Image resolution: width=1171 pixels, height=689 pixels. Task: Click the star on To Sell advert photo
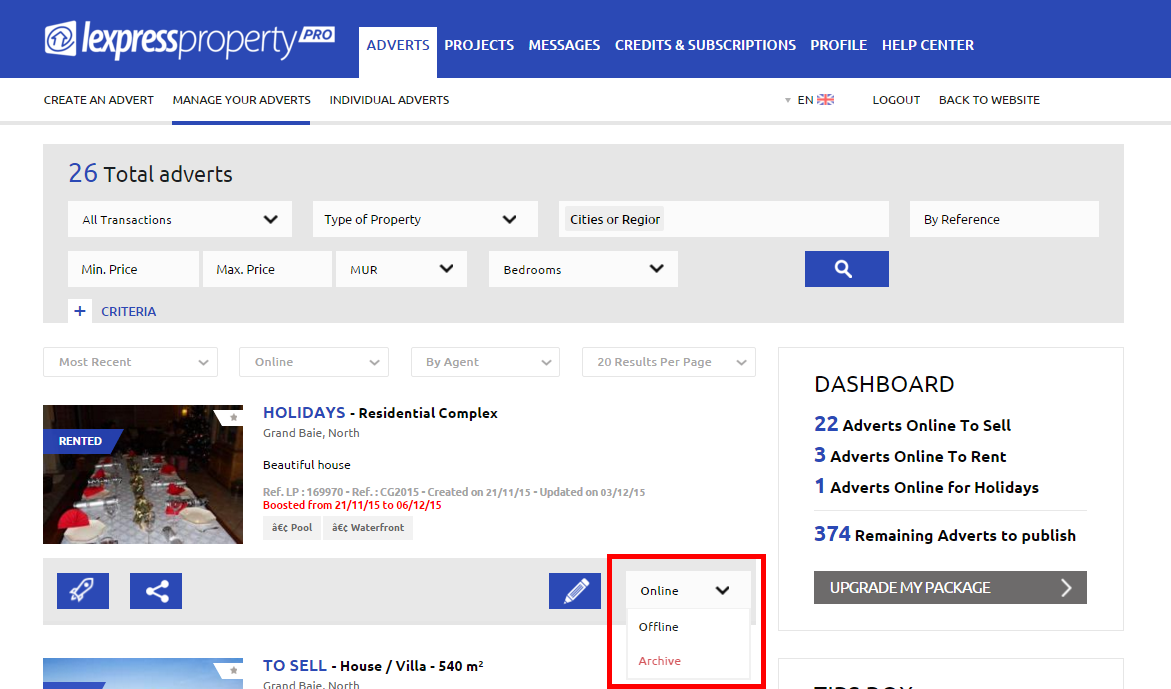(234, 670)
